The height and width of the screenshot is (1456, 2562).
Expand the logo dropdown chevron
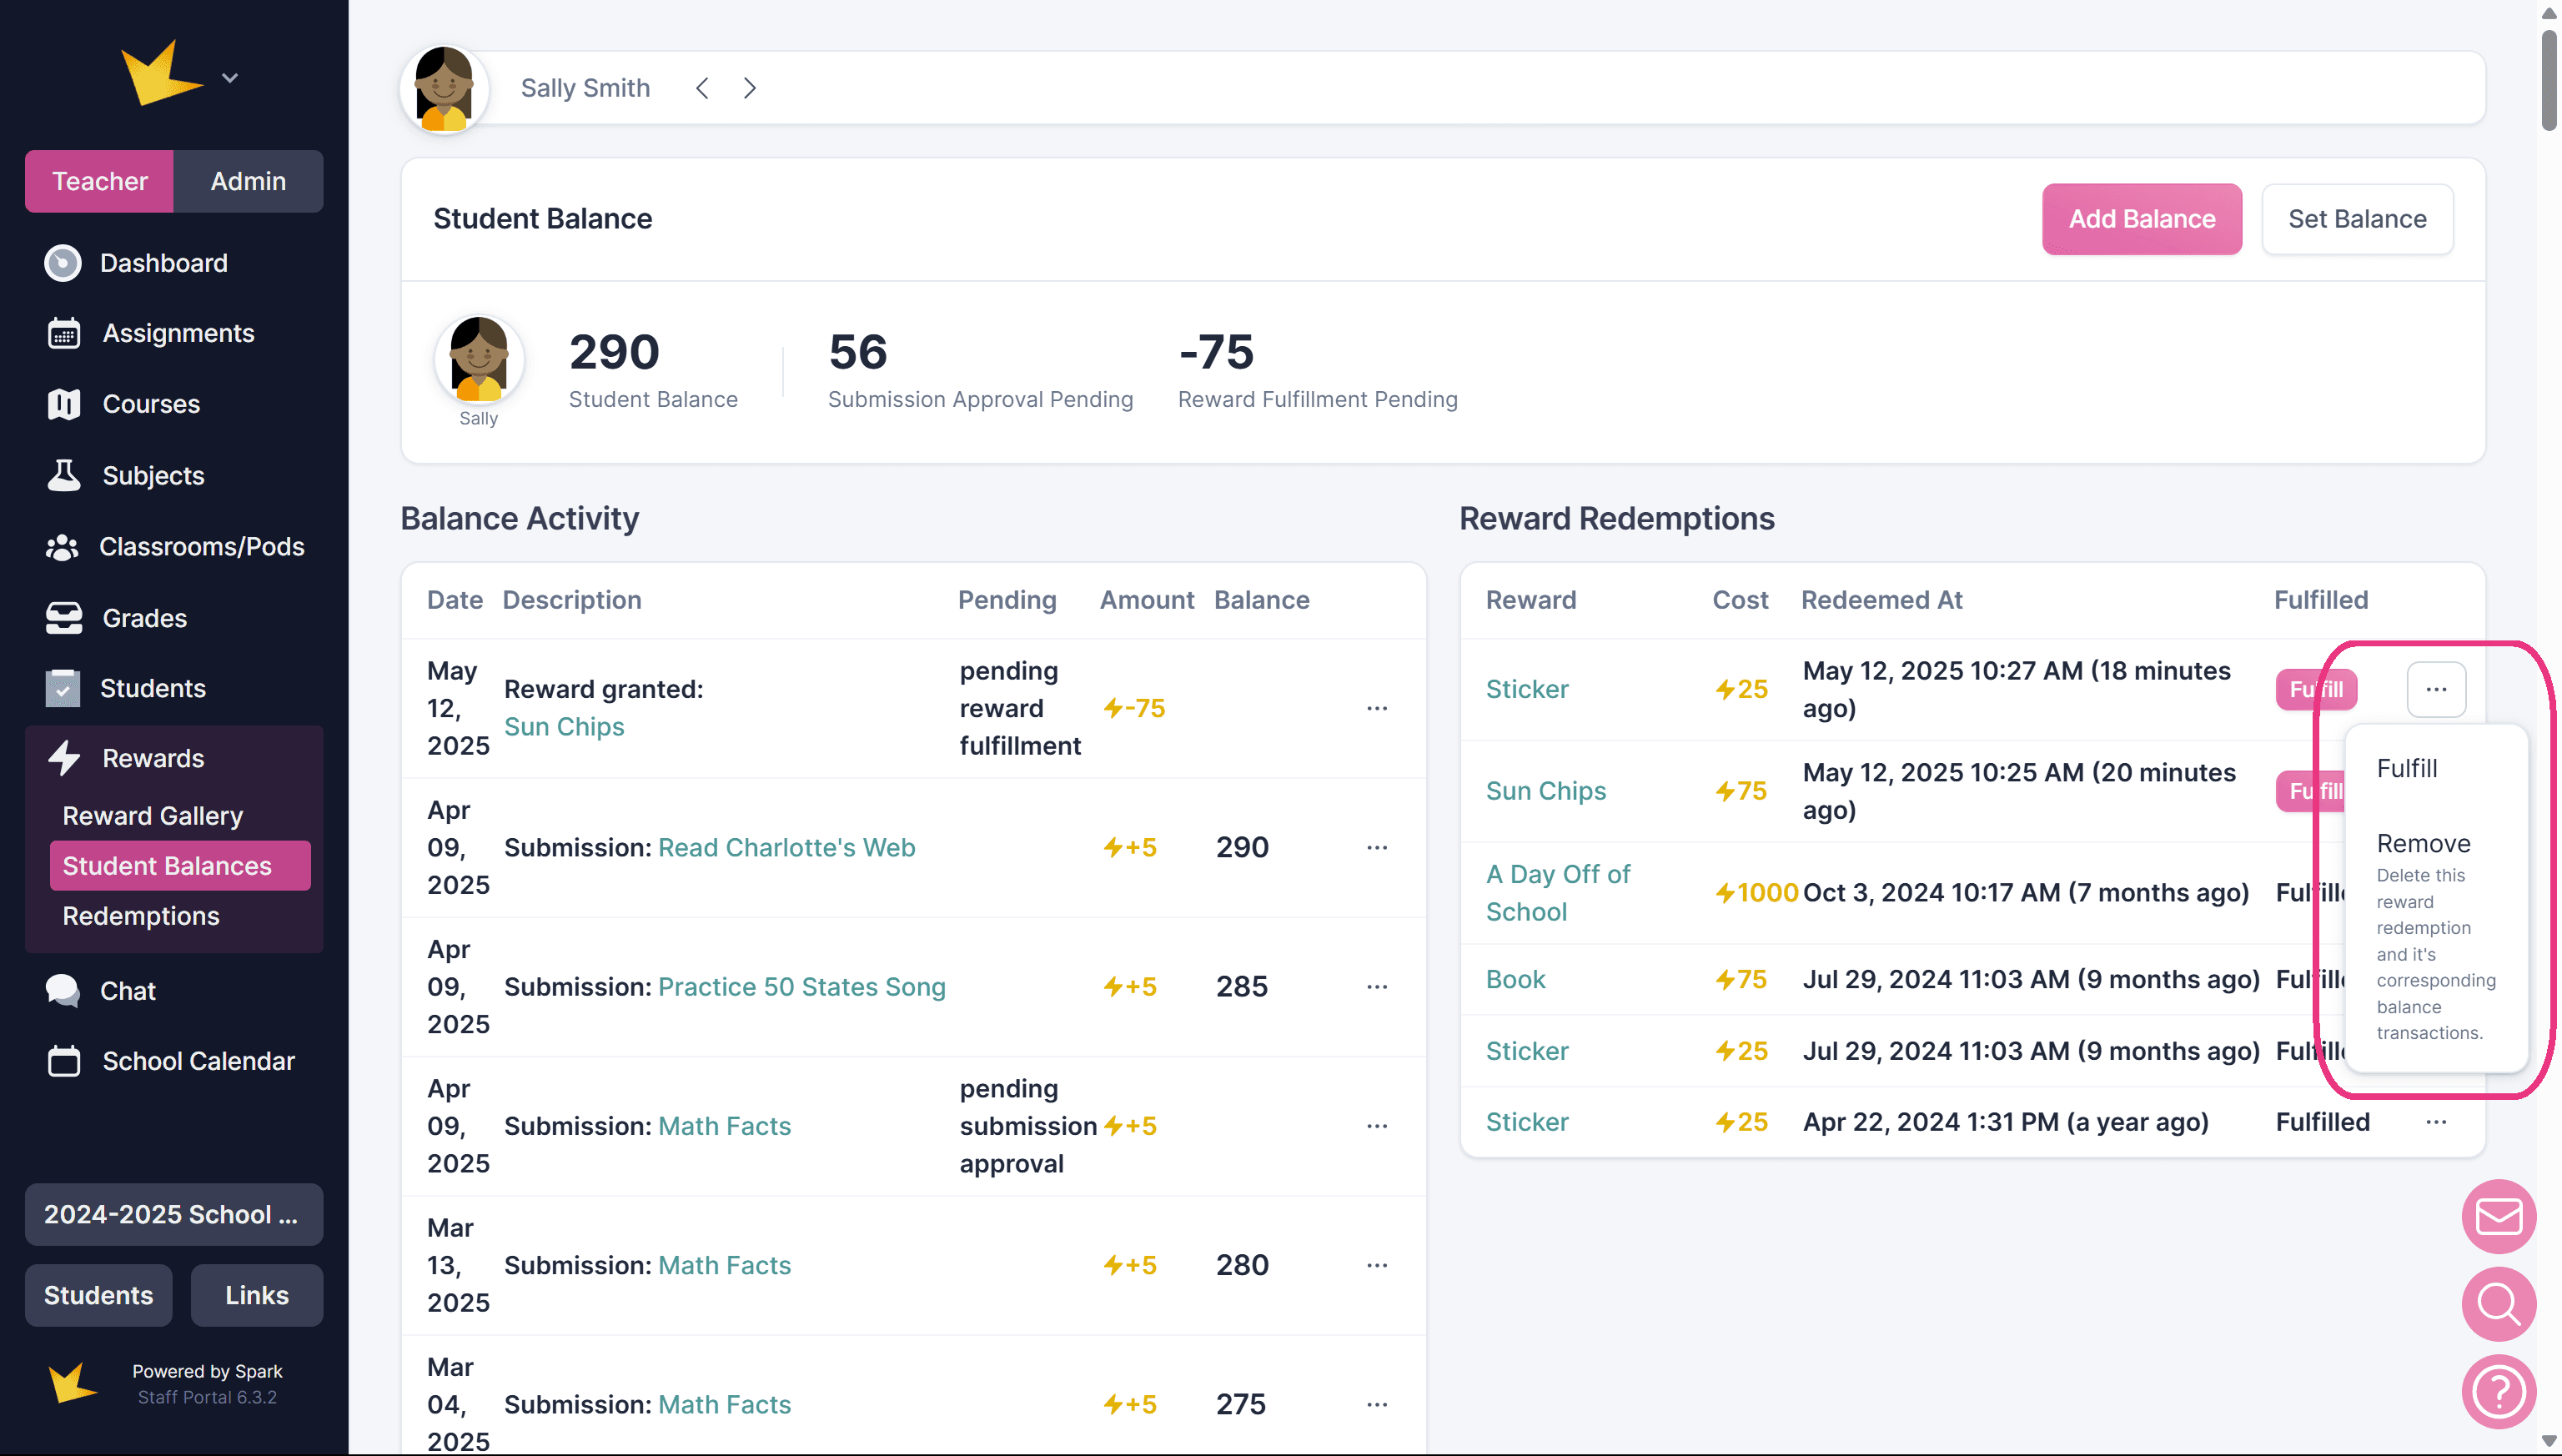(x=230, y=78)
